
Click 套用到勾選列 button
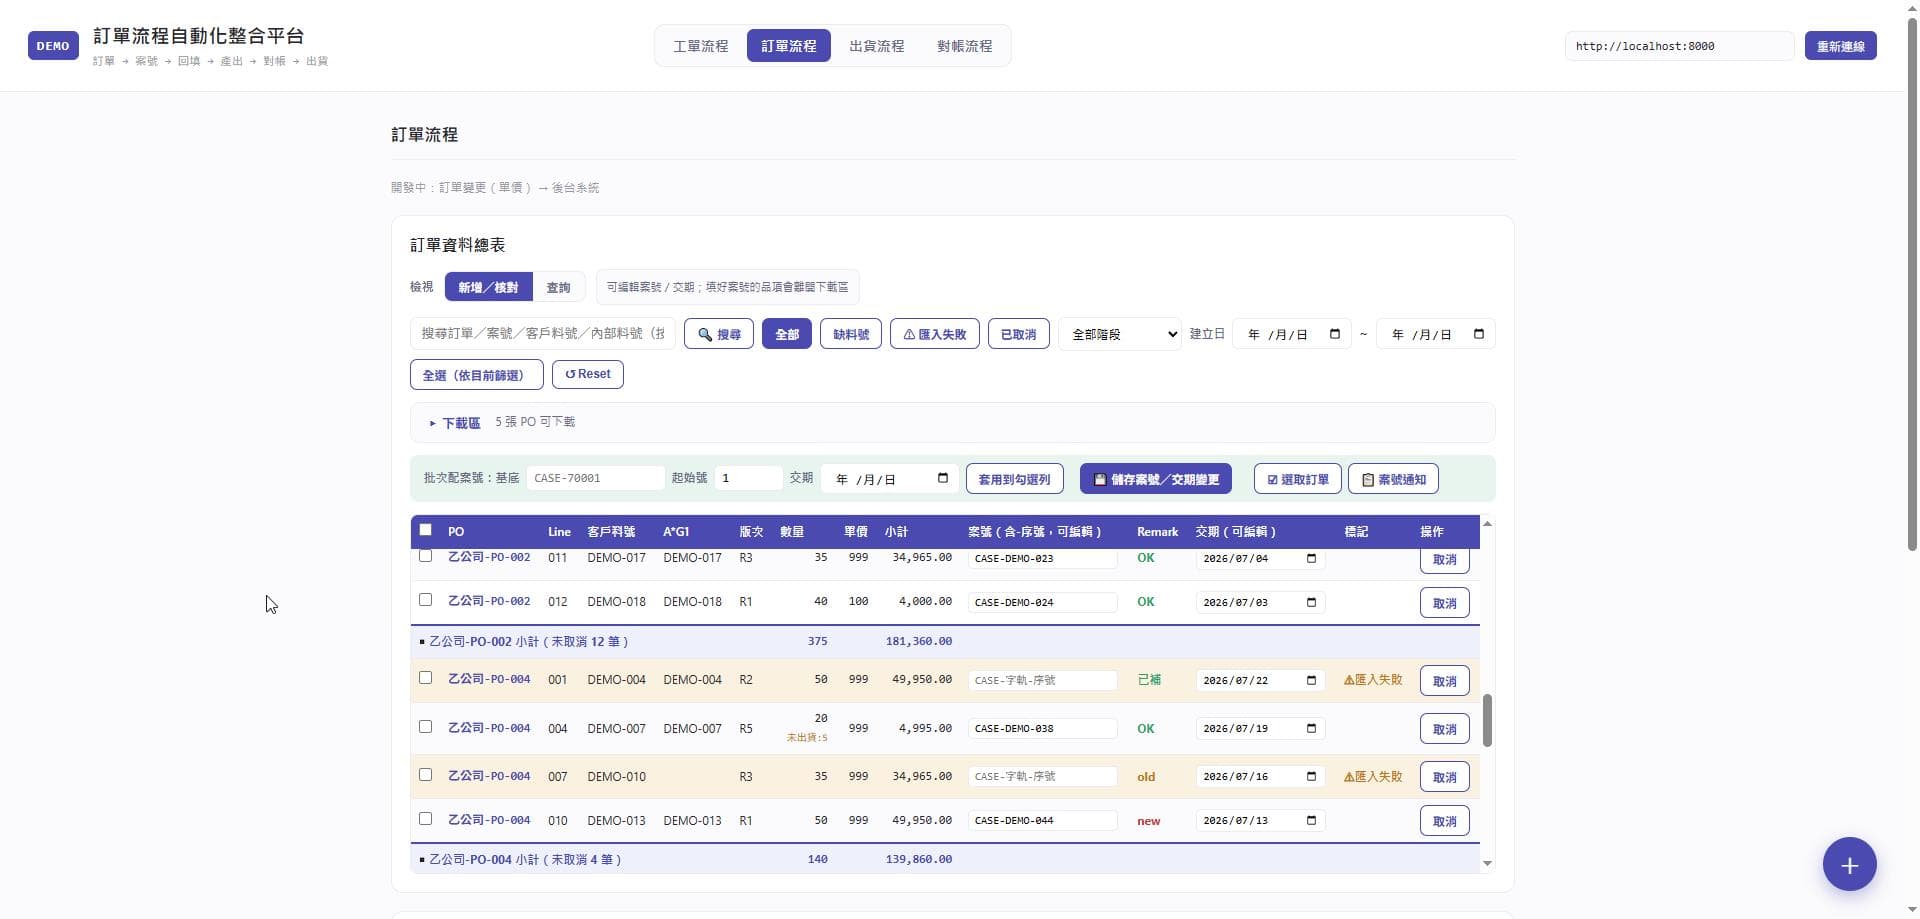click(x=1015, y=479)
